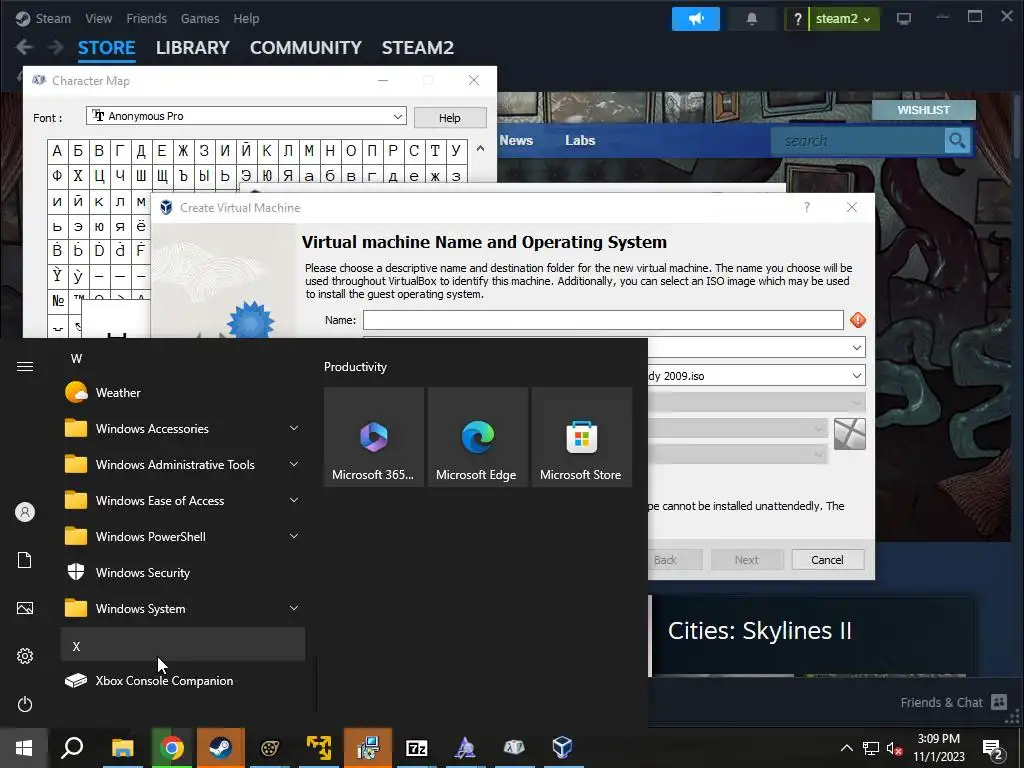Click Help button in Character Map

[450, 118]
